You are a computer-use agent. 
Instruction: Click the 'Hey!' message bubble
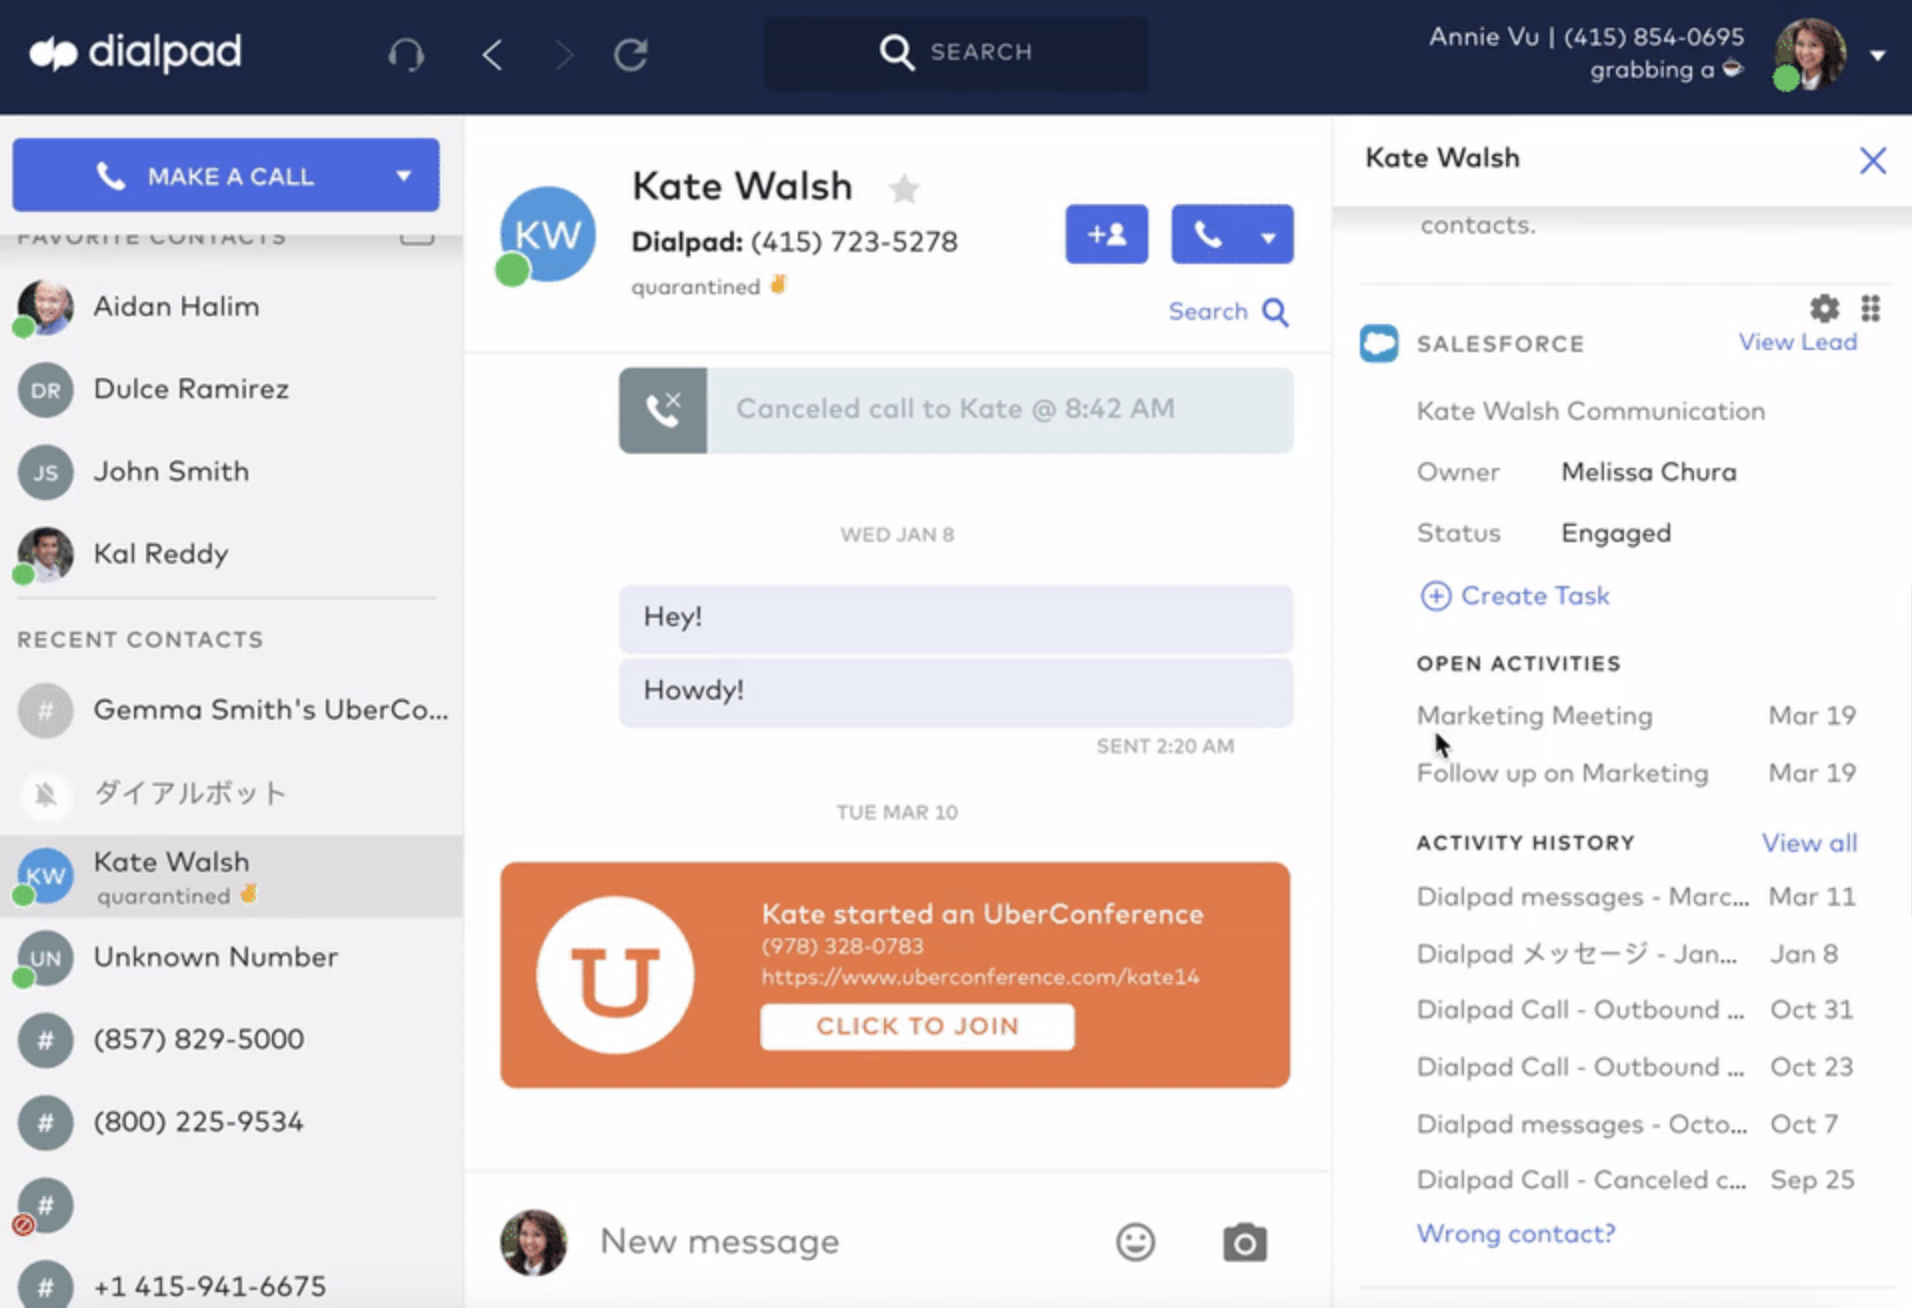pos(956,618)
